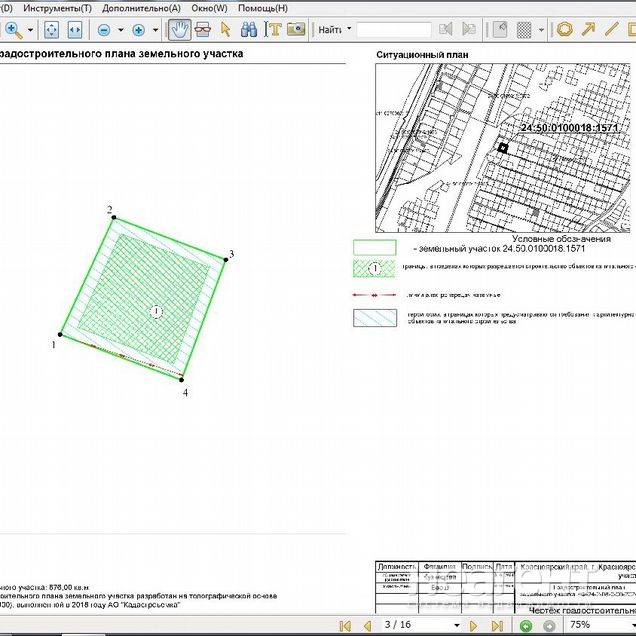Click the search text input field

(394, 30)
